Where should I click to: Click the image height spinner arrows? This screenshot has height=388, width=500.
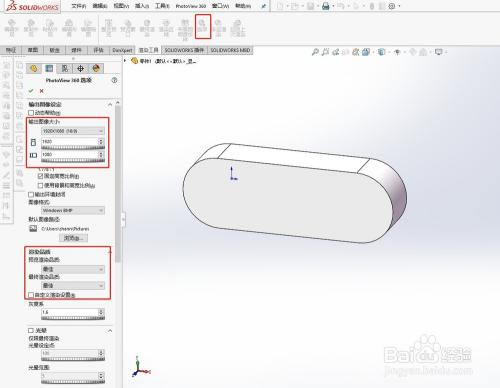(x=101, y=155)
